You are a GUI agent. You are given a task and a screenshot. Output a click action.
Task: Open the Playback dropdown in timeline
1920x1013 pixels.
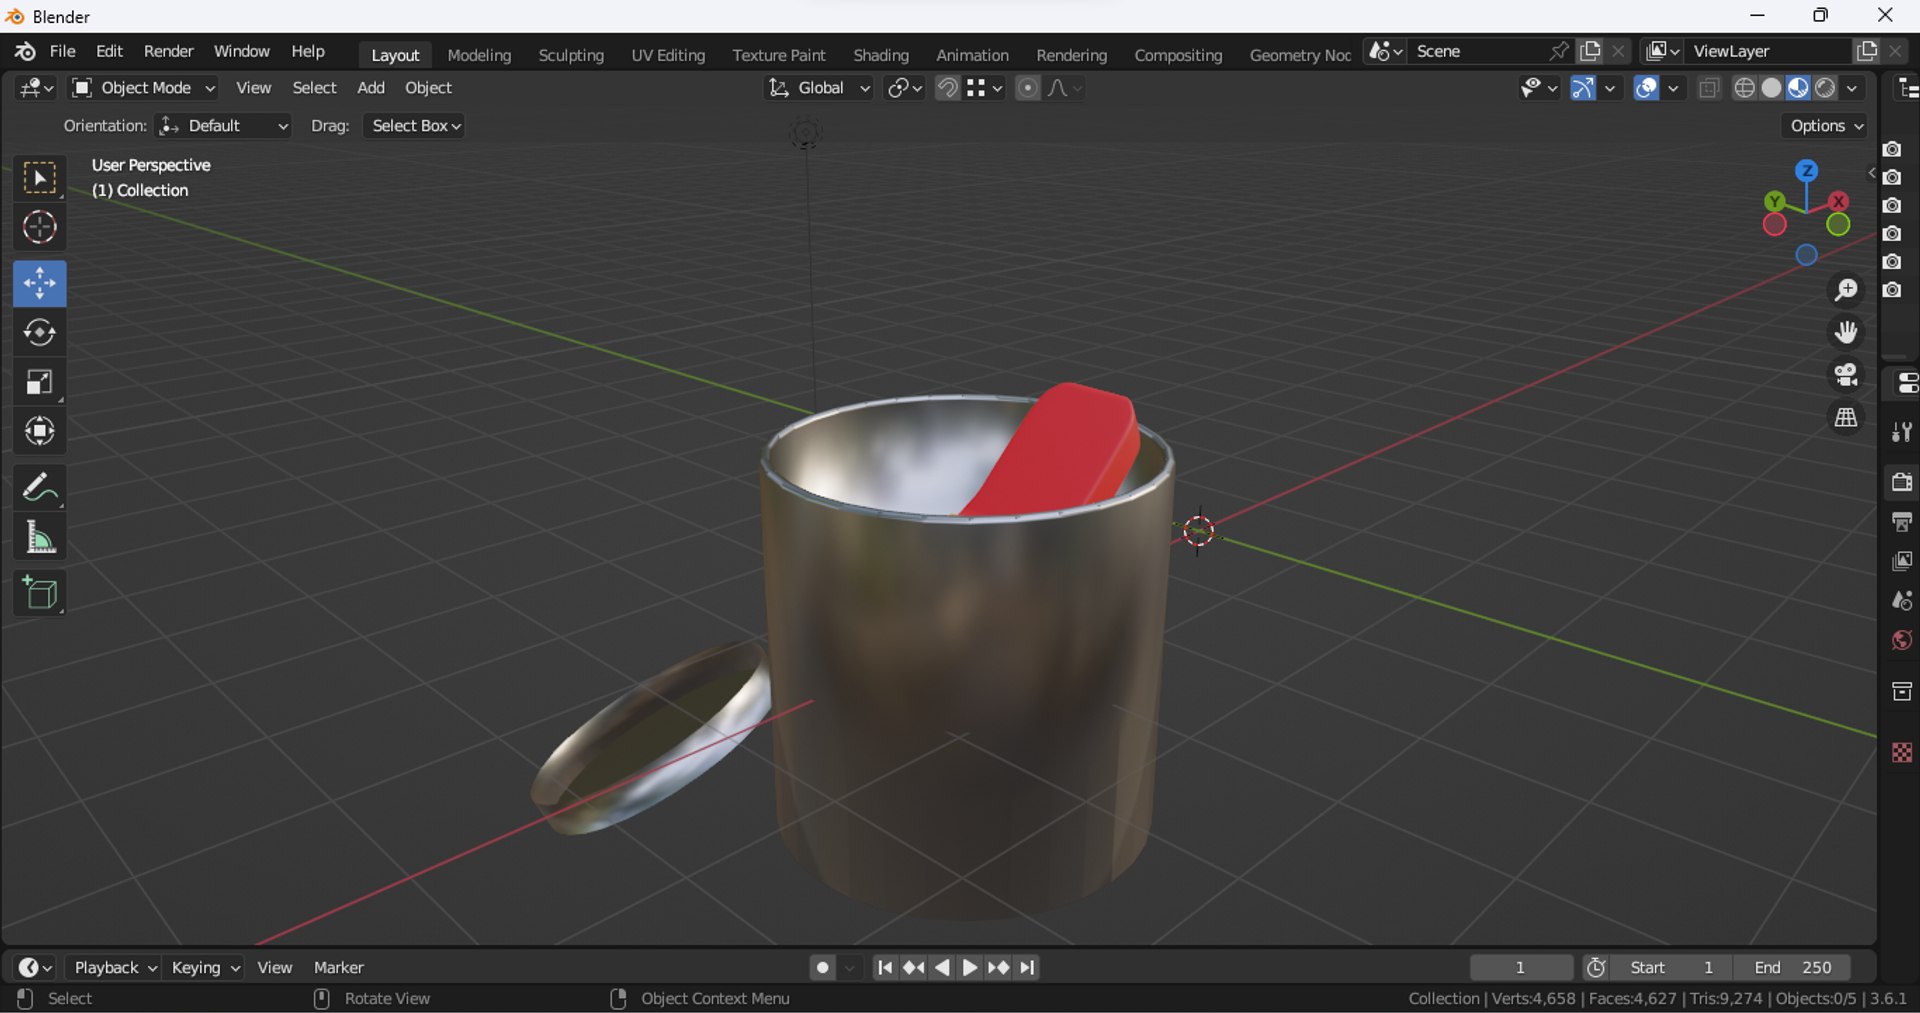114,967
